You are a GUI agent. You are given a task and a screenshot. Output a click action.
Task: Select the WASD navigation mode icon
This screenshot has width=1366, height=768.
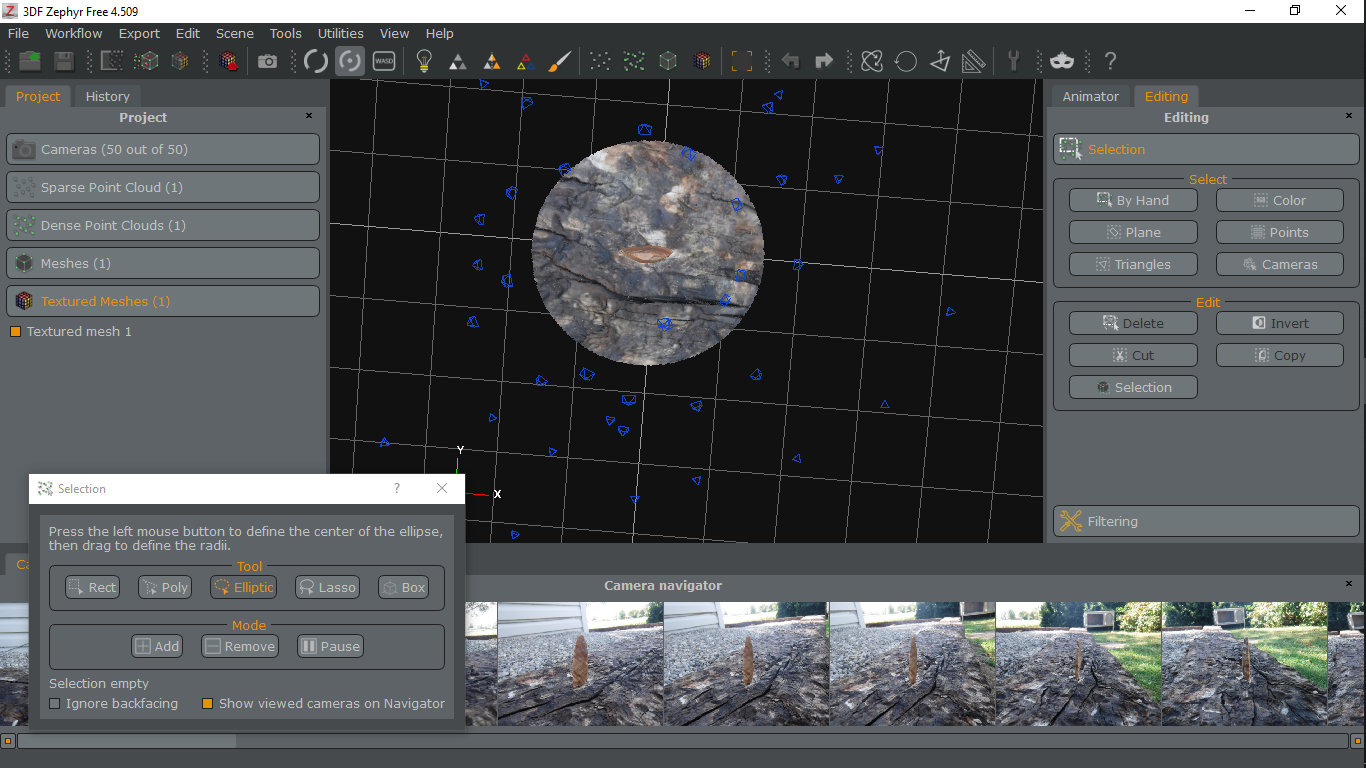(x=384, y=60)
